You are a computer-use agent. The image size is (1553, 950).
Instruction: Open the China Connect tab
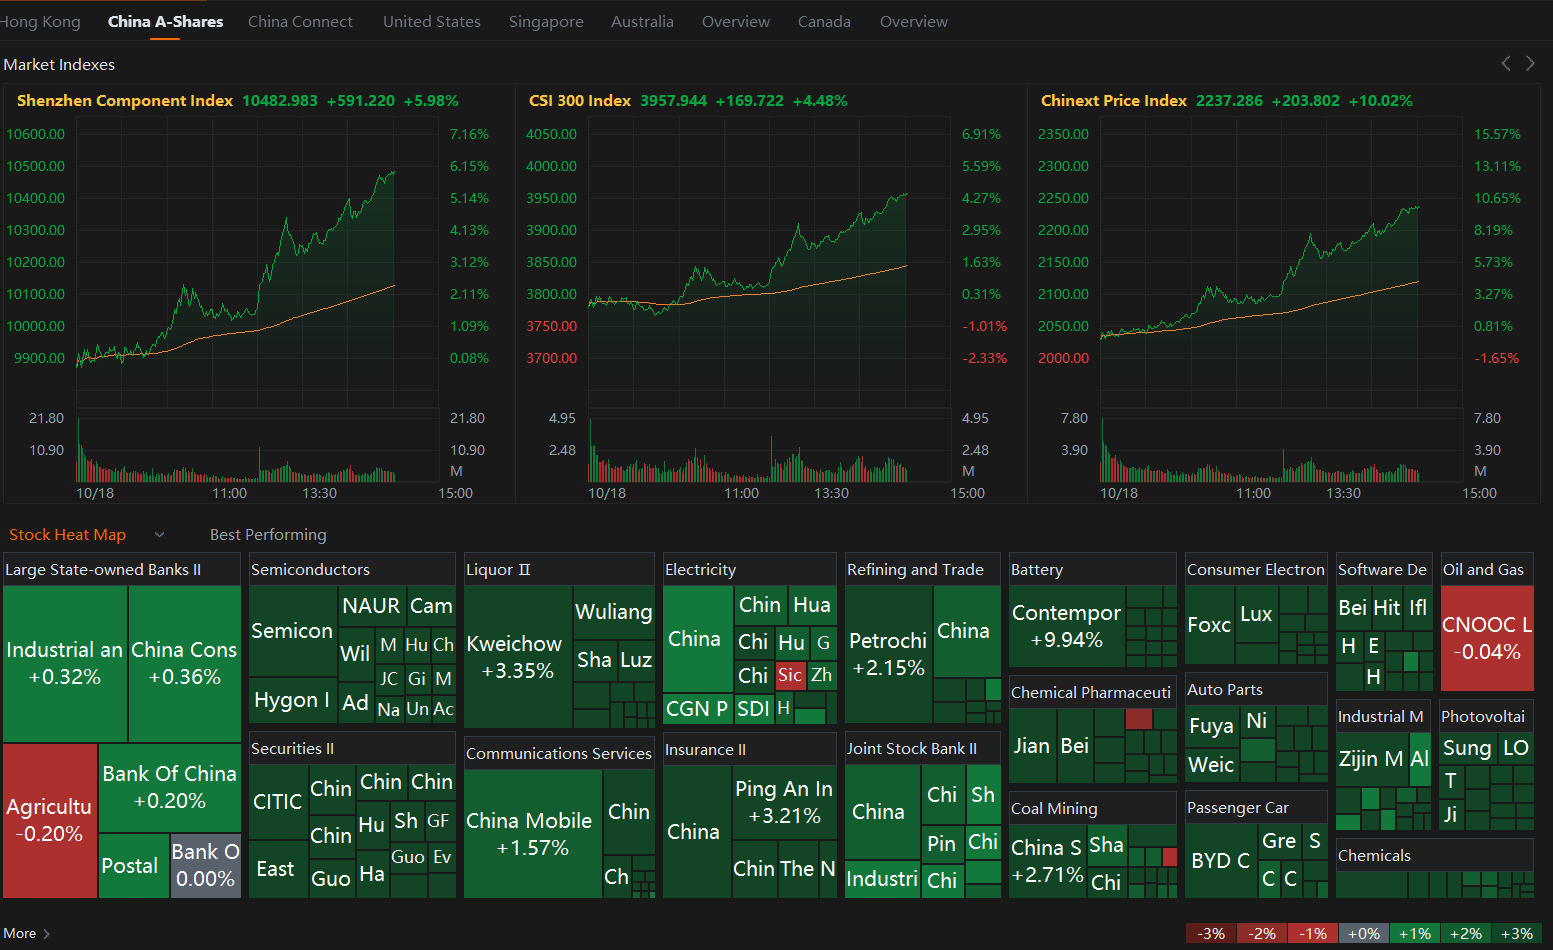pyautogui.click(x=300, y=21)
